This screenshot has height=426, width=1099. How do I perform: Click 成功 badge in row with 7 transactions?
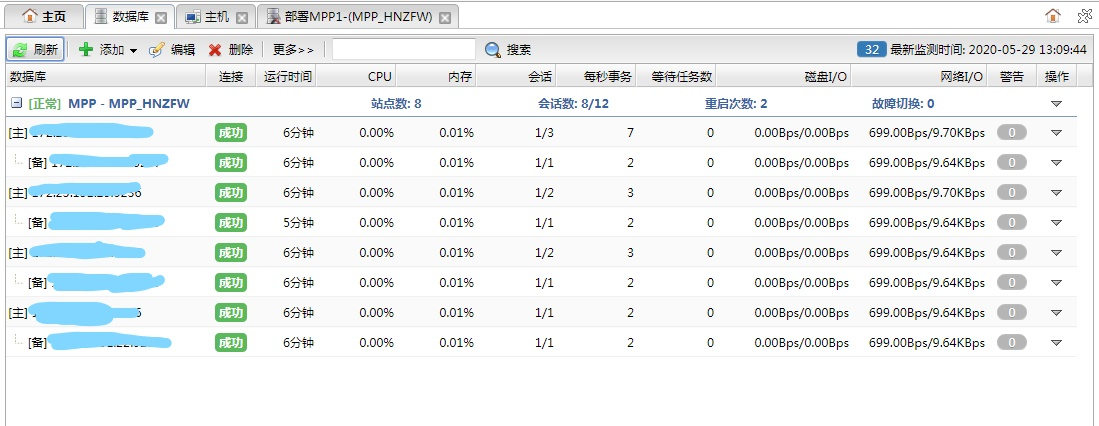231,132
